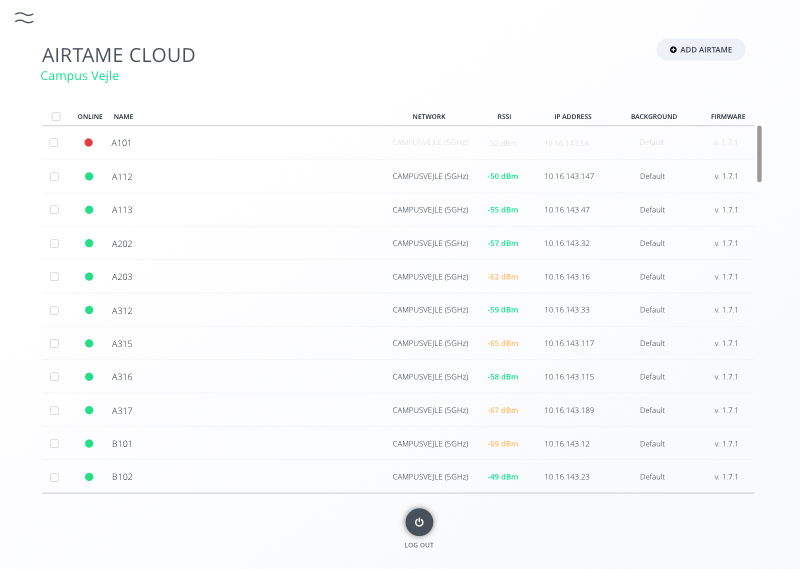Check the box for device B101
Image resolution: width=800 pixels, height=569 pixels.
tap(54, 443)
